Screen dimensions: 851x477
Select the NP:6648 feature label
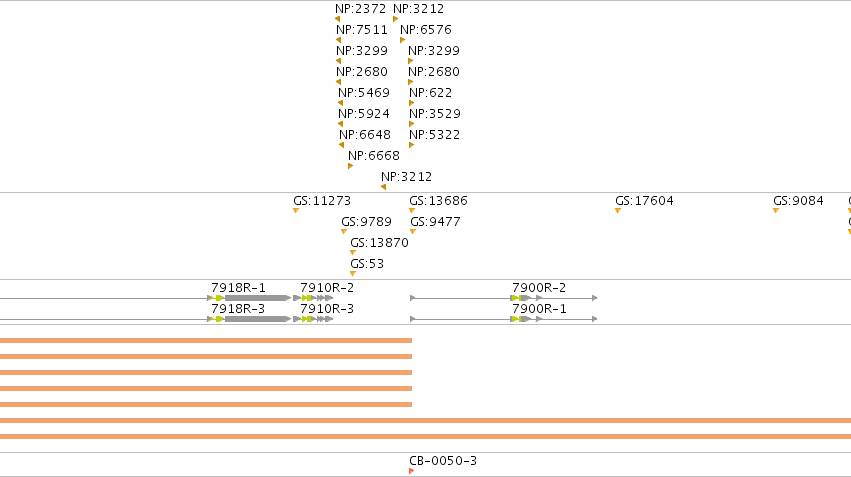pyautogui.click(x=365, y=135)
